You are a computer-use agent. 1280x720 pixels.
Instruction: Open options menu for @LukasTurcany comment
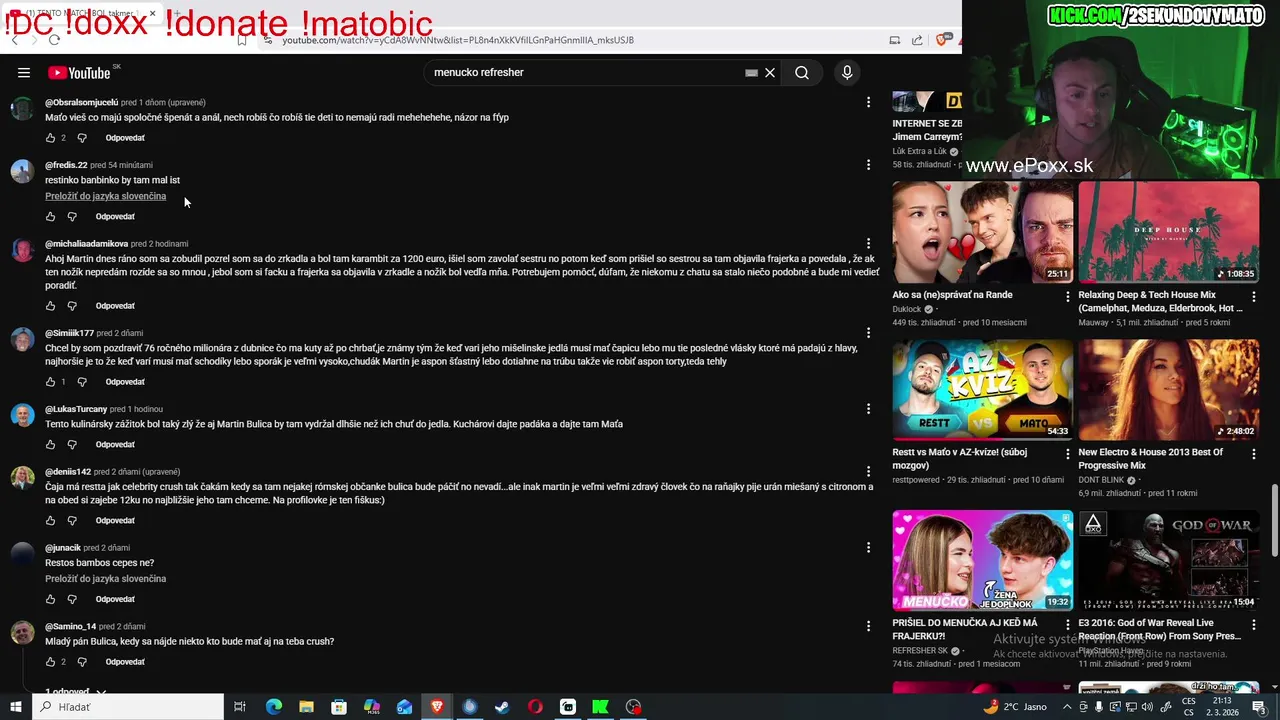pyautogui.click(x=868, y=409)
